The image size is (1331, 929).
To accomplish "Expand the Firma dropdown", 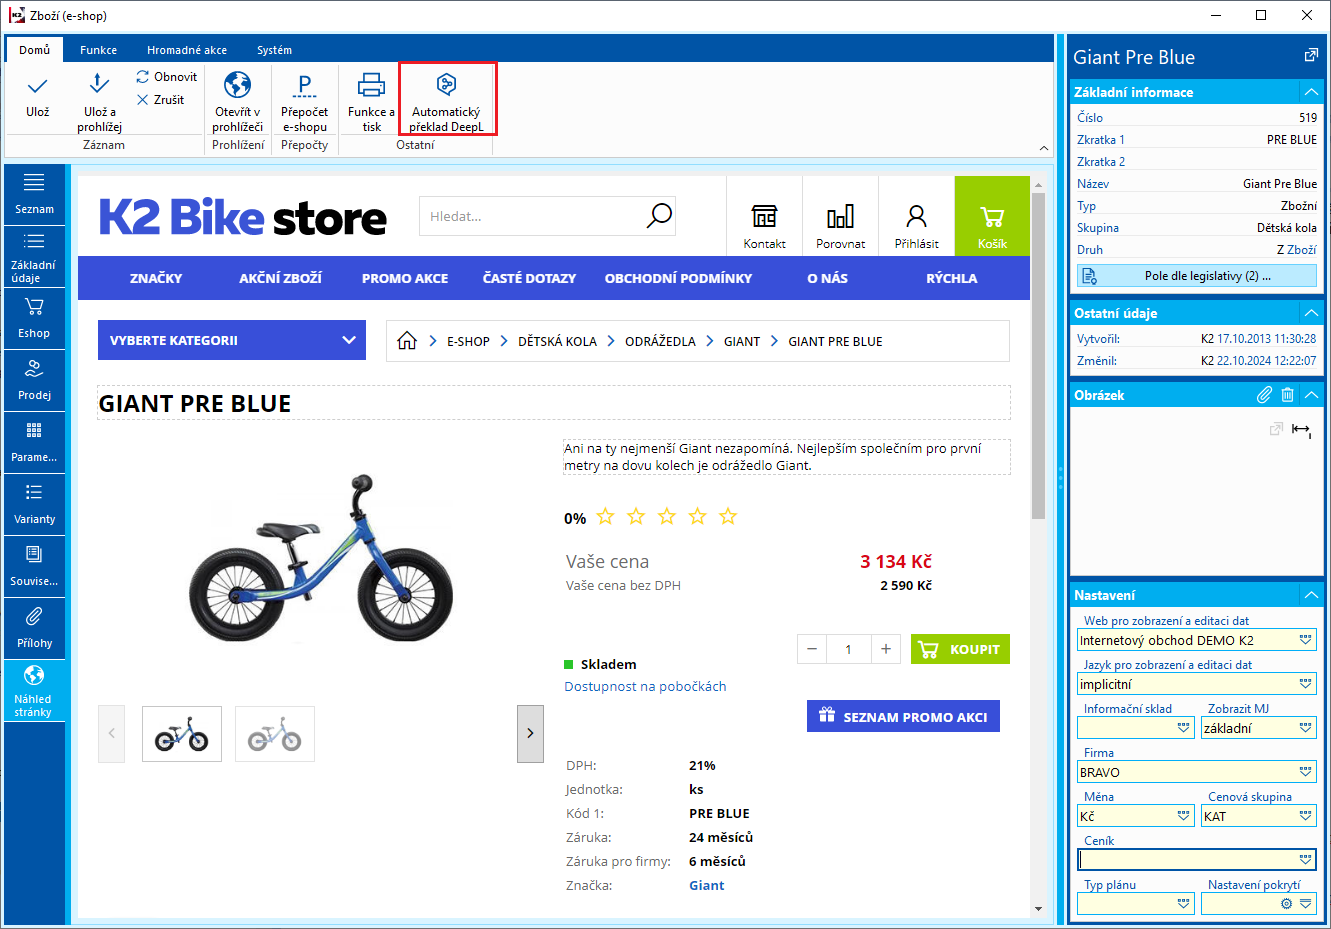I will point(1306,772).
